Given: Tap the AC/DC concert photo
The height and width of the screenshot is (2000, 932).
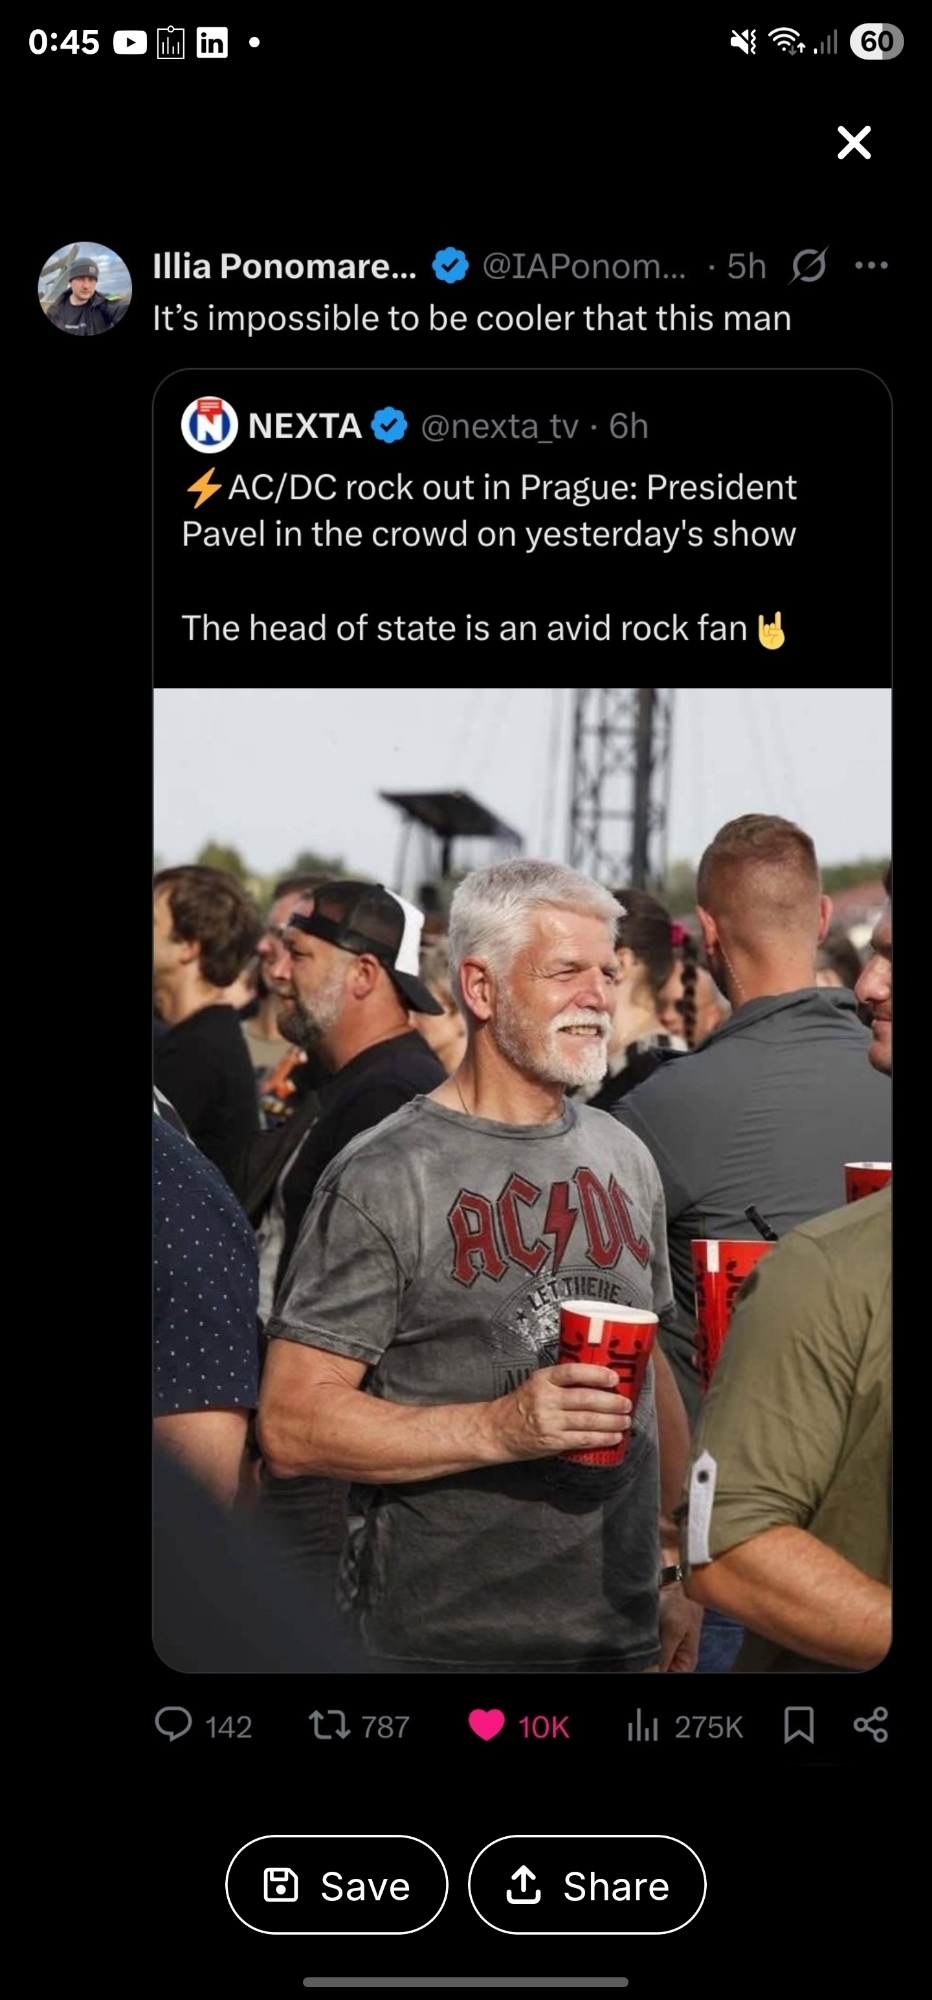Looking at the screenshot, I should (x=522, y=1180).
